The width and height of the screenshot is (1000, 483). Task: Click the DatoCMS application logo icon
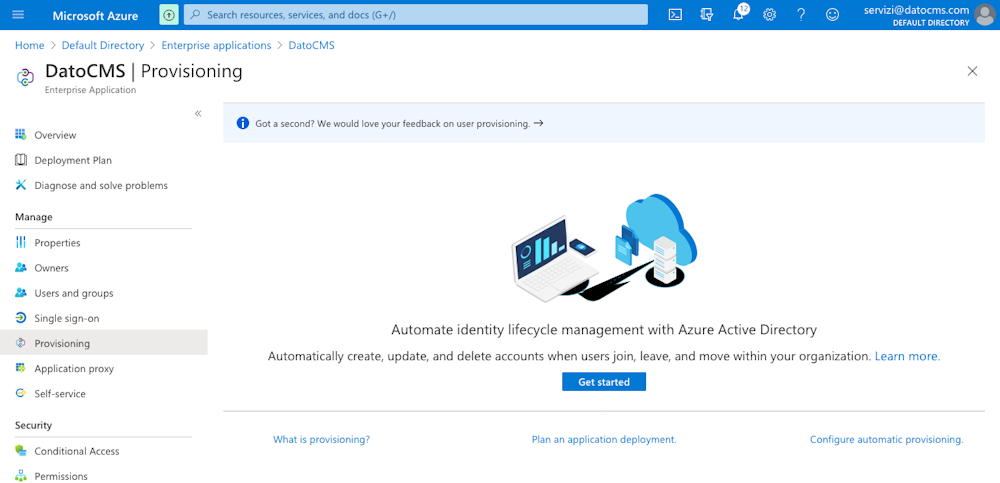click(x=24, y=78)
